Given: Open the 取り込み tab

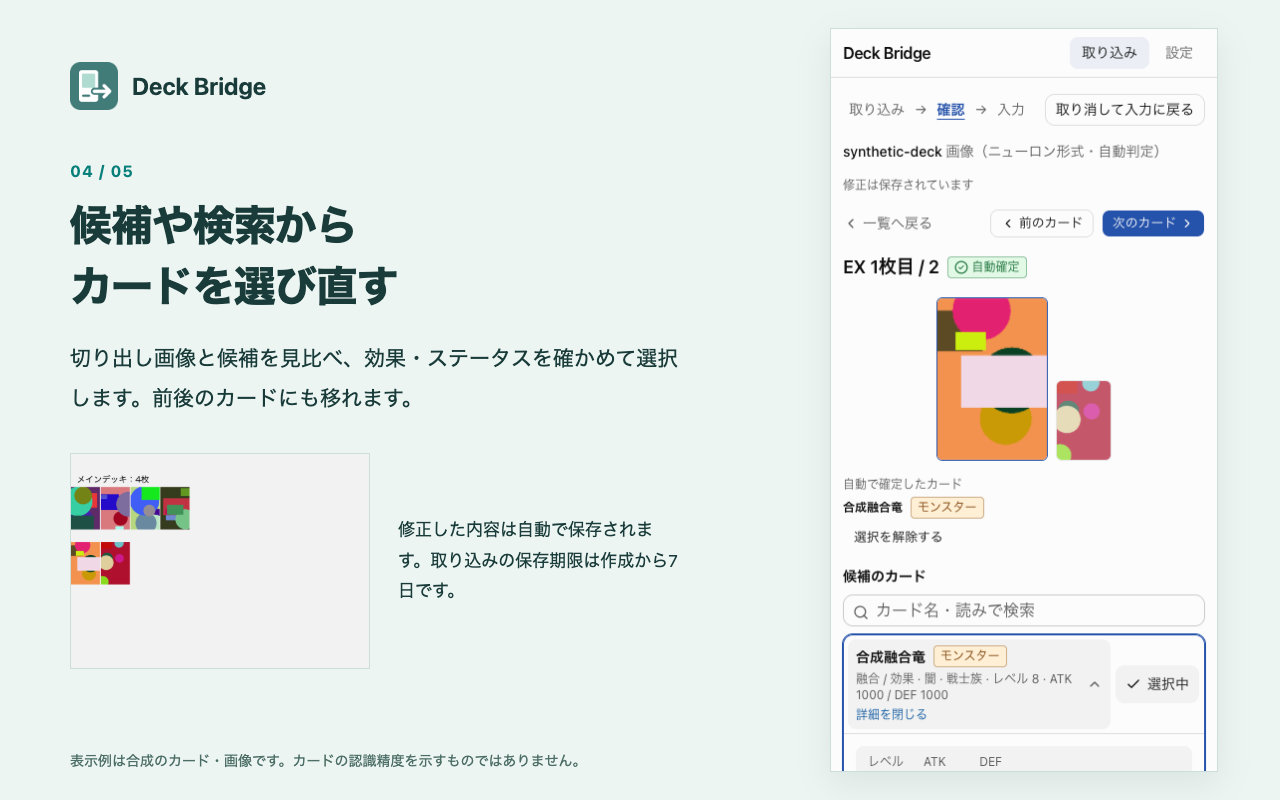Looking at the screenshot, I should [x=1109, y=53].
